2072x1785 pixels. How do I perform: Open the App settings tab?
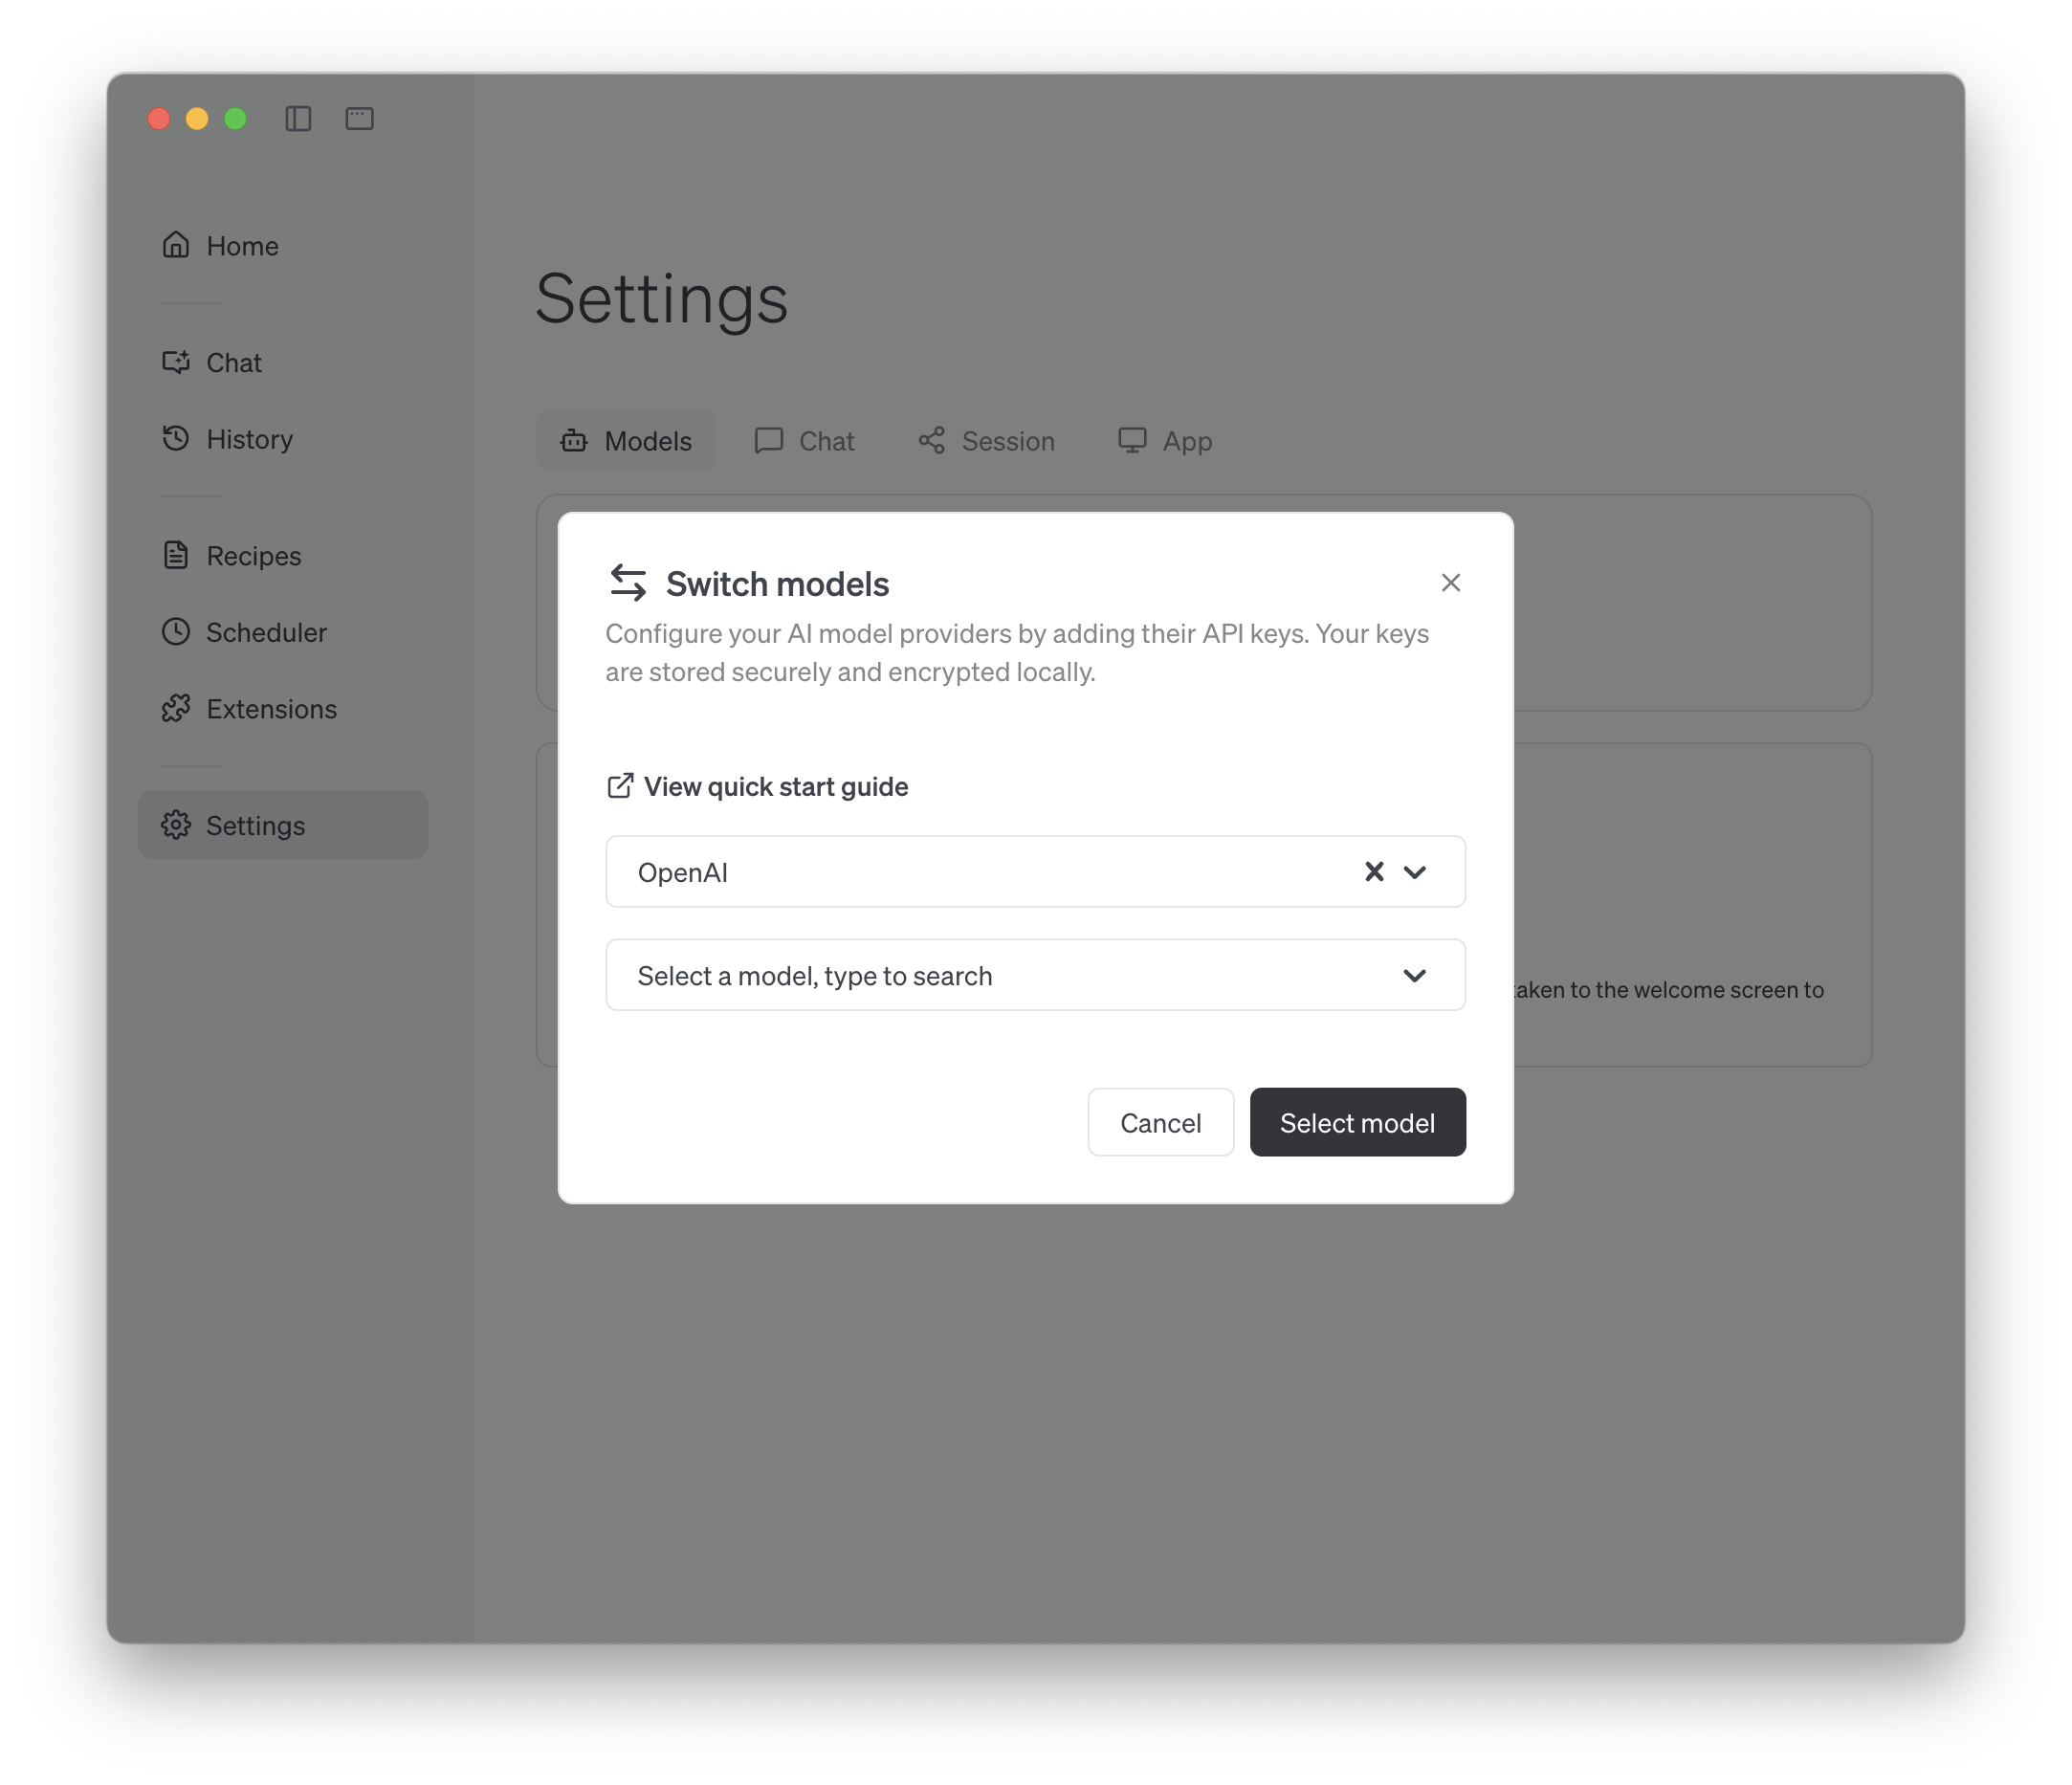click(1165, 441)
